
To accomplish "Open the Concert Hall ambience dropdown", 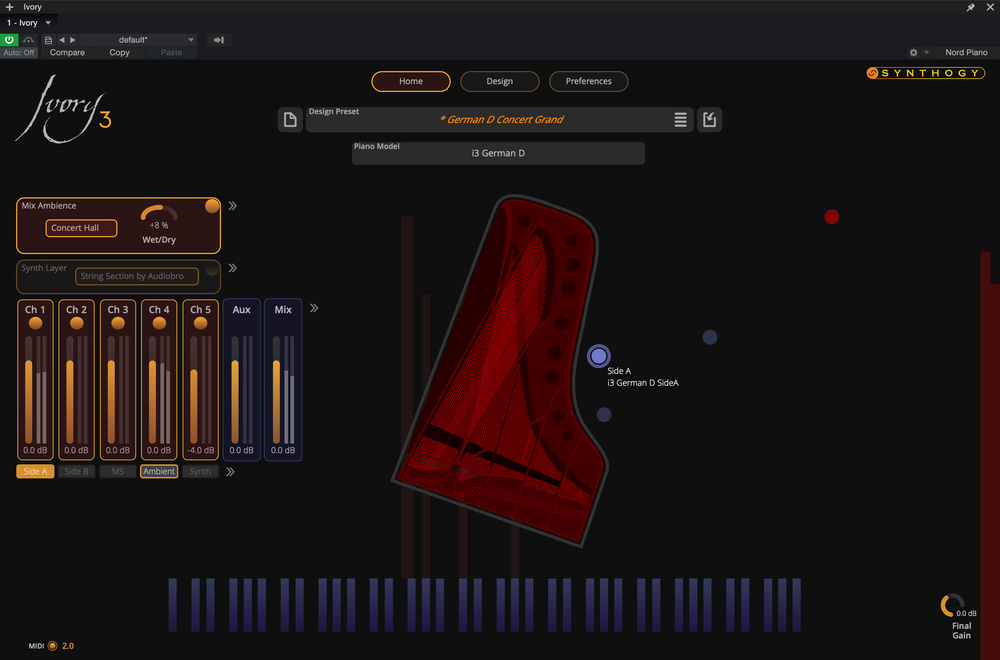I will click(81, 228).
